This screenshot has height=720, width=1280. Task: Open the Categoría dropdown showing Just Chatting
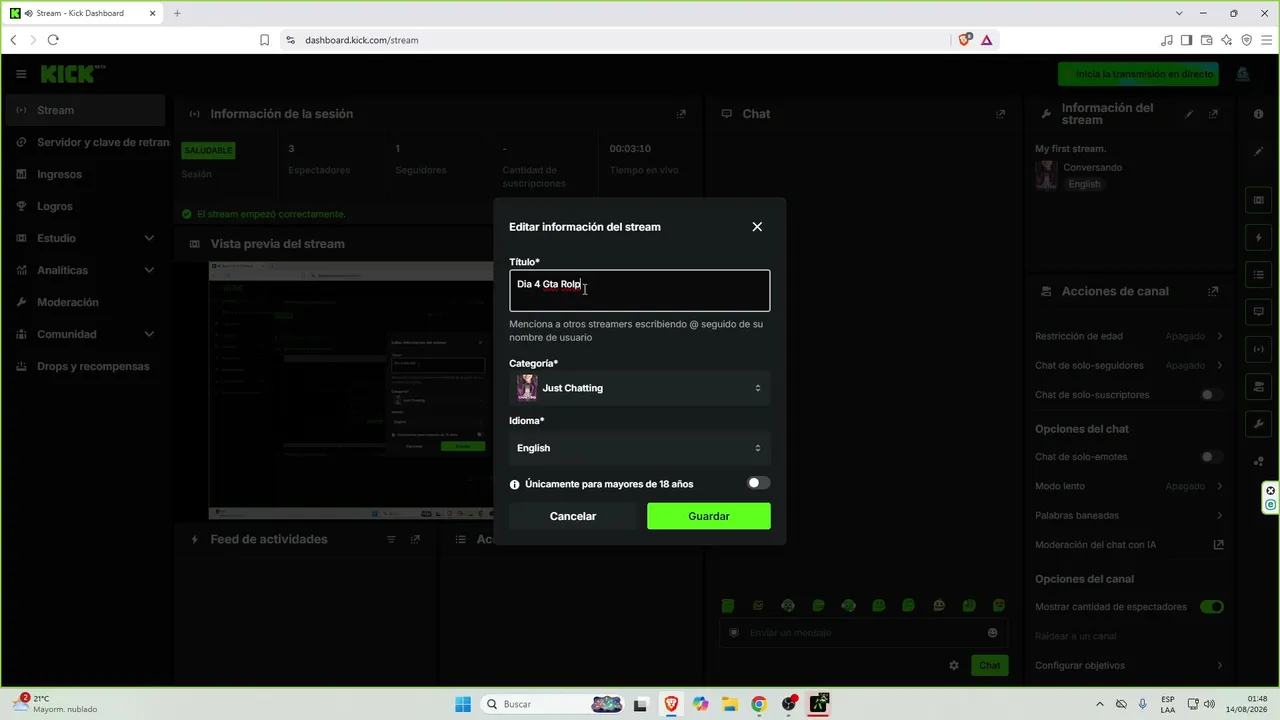point(639,388)
